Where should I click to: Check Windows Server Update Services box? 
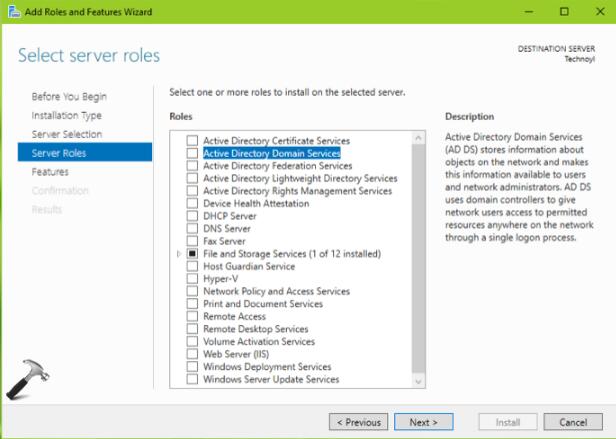192,380
